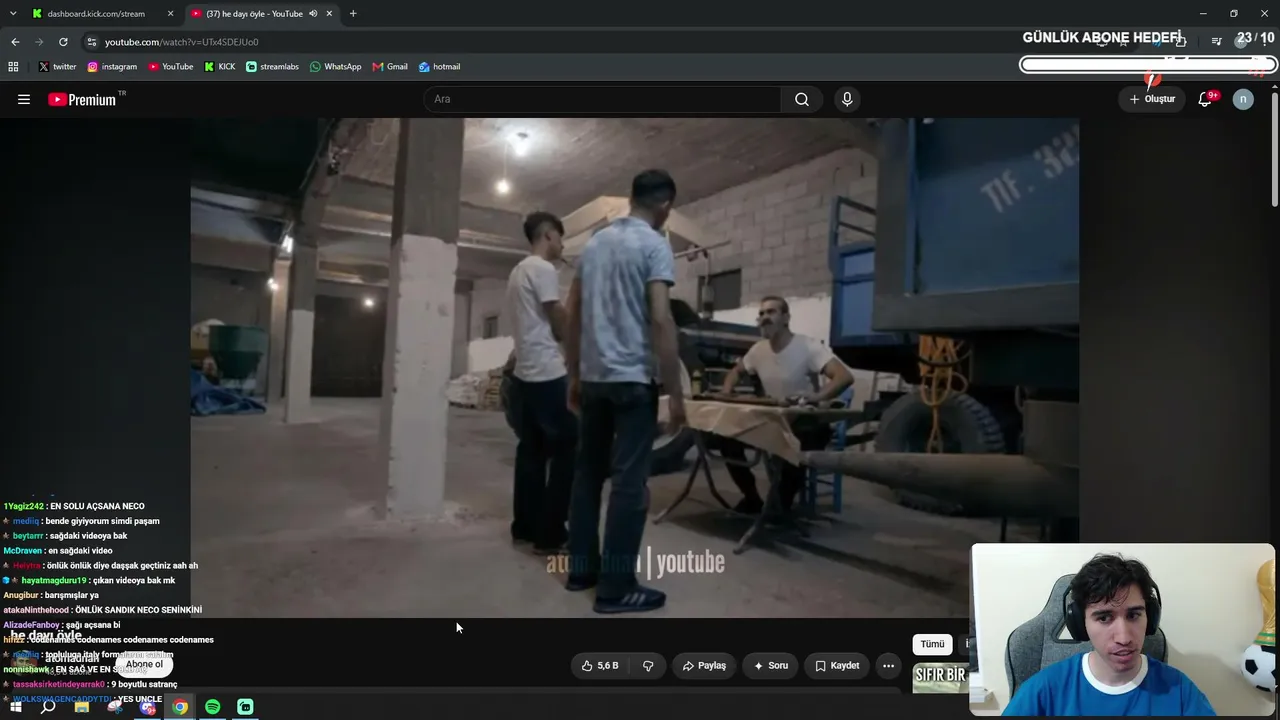Open the Chrome apps grid icon
The height and width of the screenshot is (720, 1280).
[13, 67]
